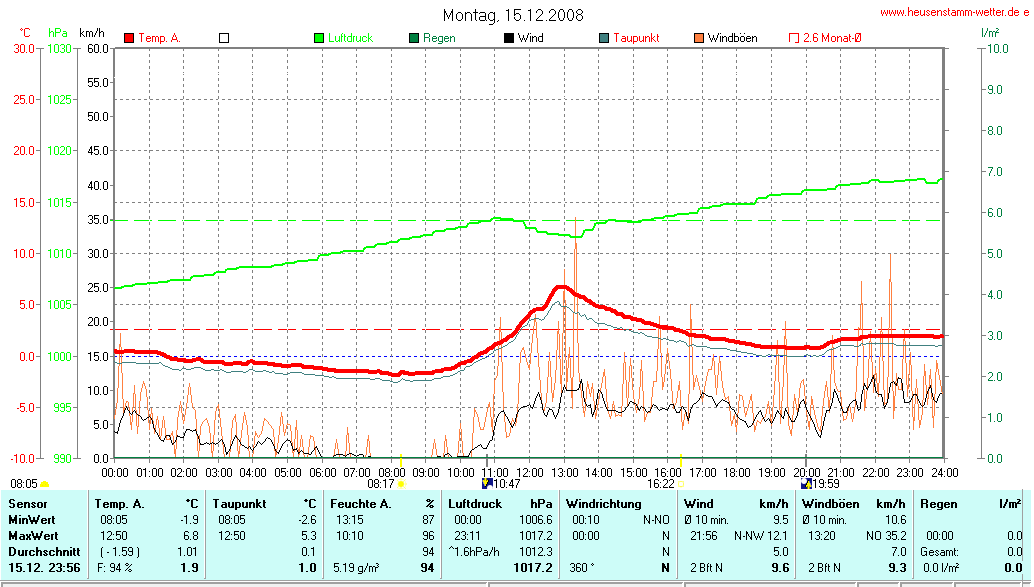This screenshot has width=1034, height=587.
Task: Open the heusenstamm-wetter.de website link
Action: pos(954,12)
